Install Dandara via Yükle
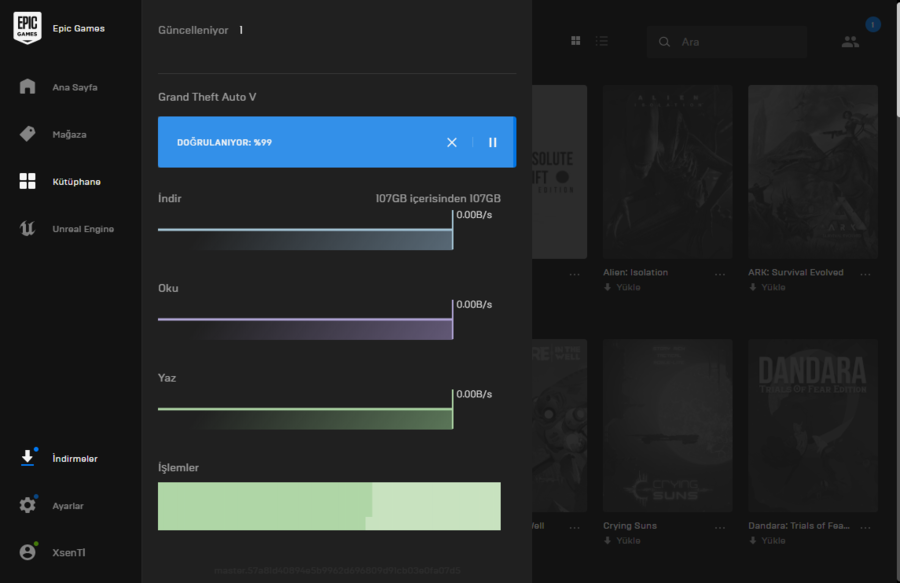900x583 pixels. click(x=767, y=541)
